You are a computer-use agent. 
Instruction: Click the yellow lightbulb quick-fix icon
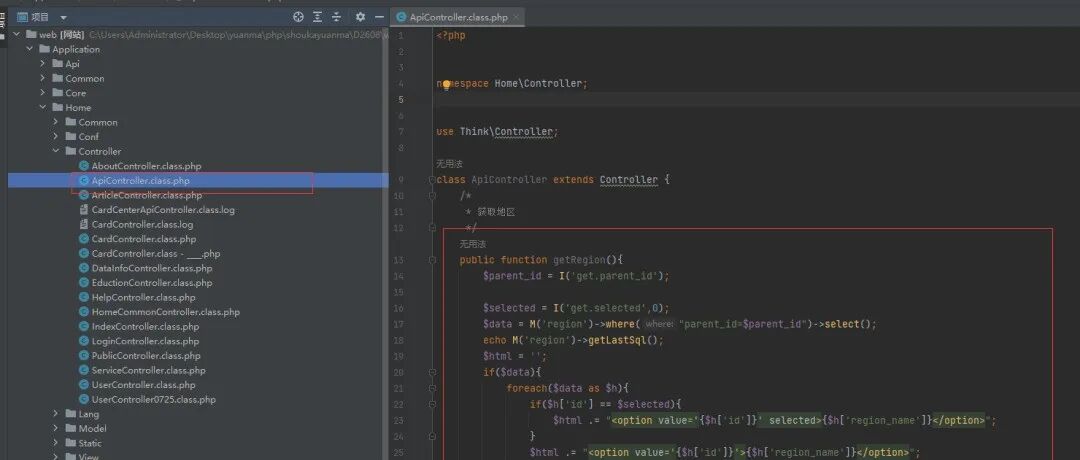pyautogui.click(x=446, y=85)
